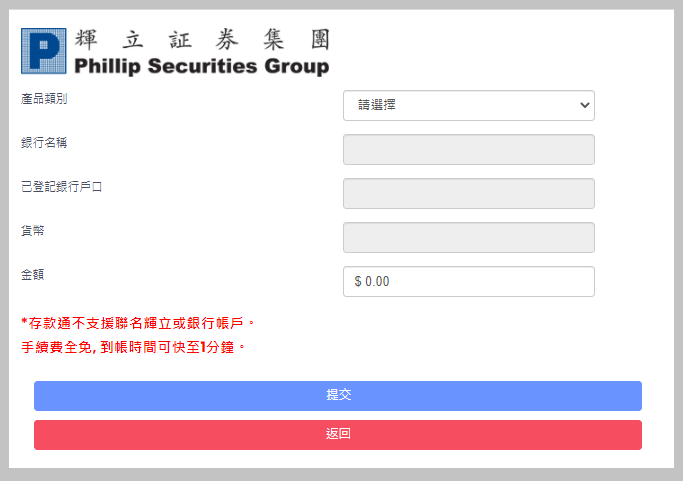Click the Phillip Securities Group English title
The width and height of the screenshot is (683, 481).
(x=201, y=67)
